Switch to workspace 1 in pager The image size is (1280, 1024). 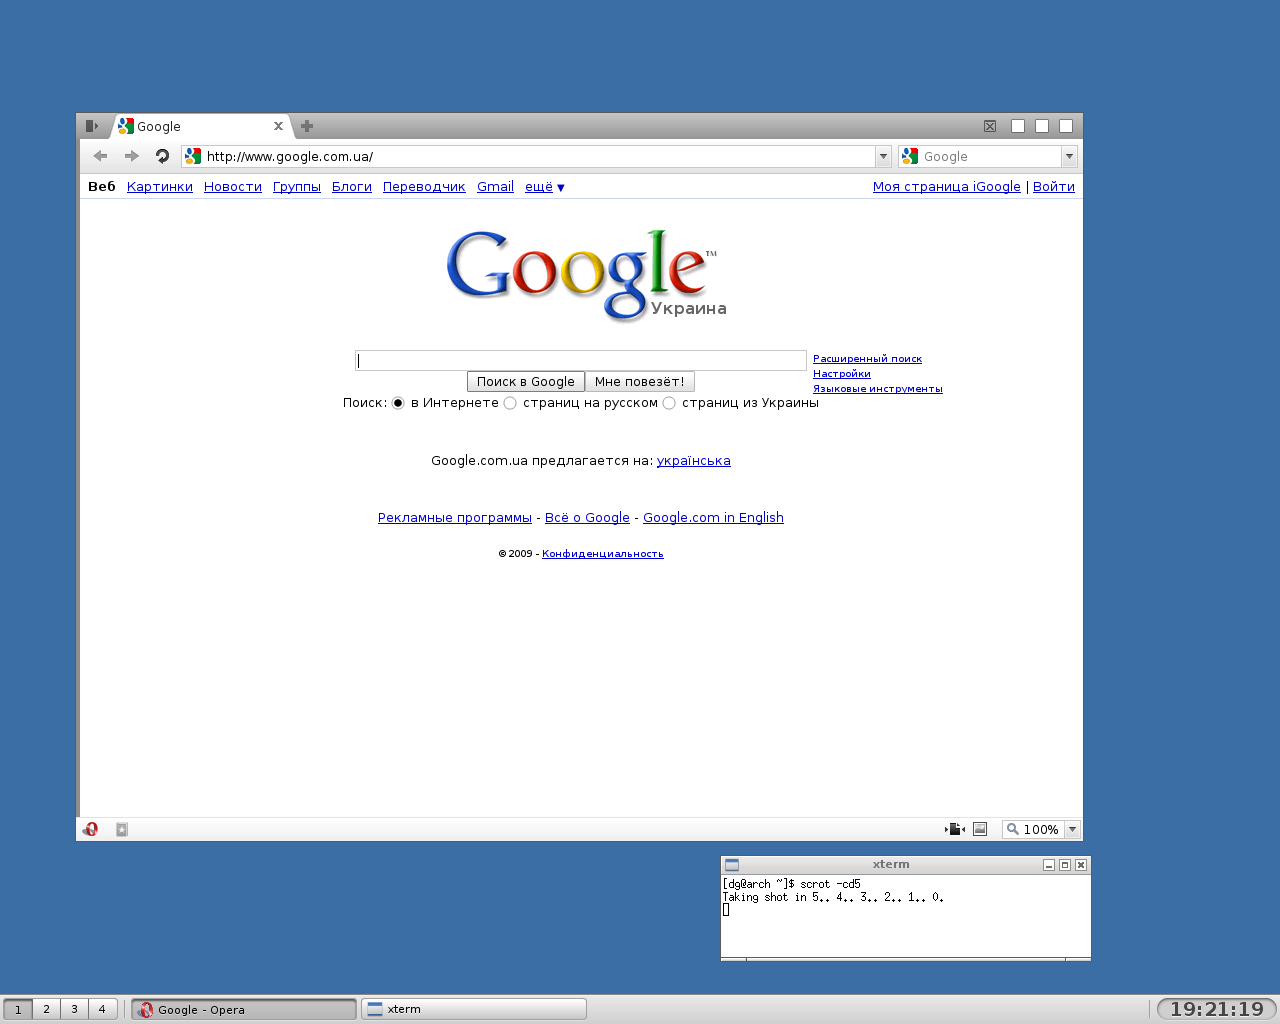click(x=18, y=1009)
